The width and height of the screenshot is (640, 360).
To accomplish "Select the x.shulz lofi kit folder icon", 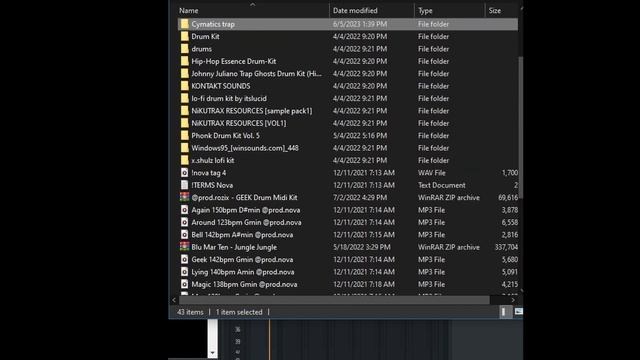I will click(x=184, y=160).
